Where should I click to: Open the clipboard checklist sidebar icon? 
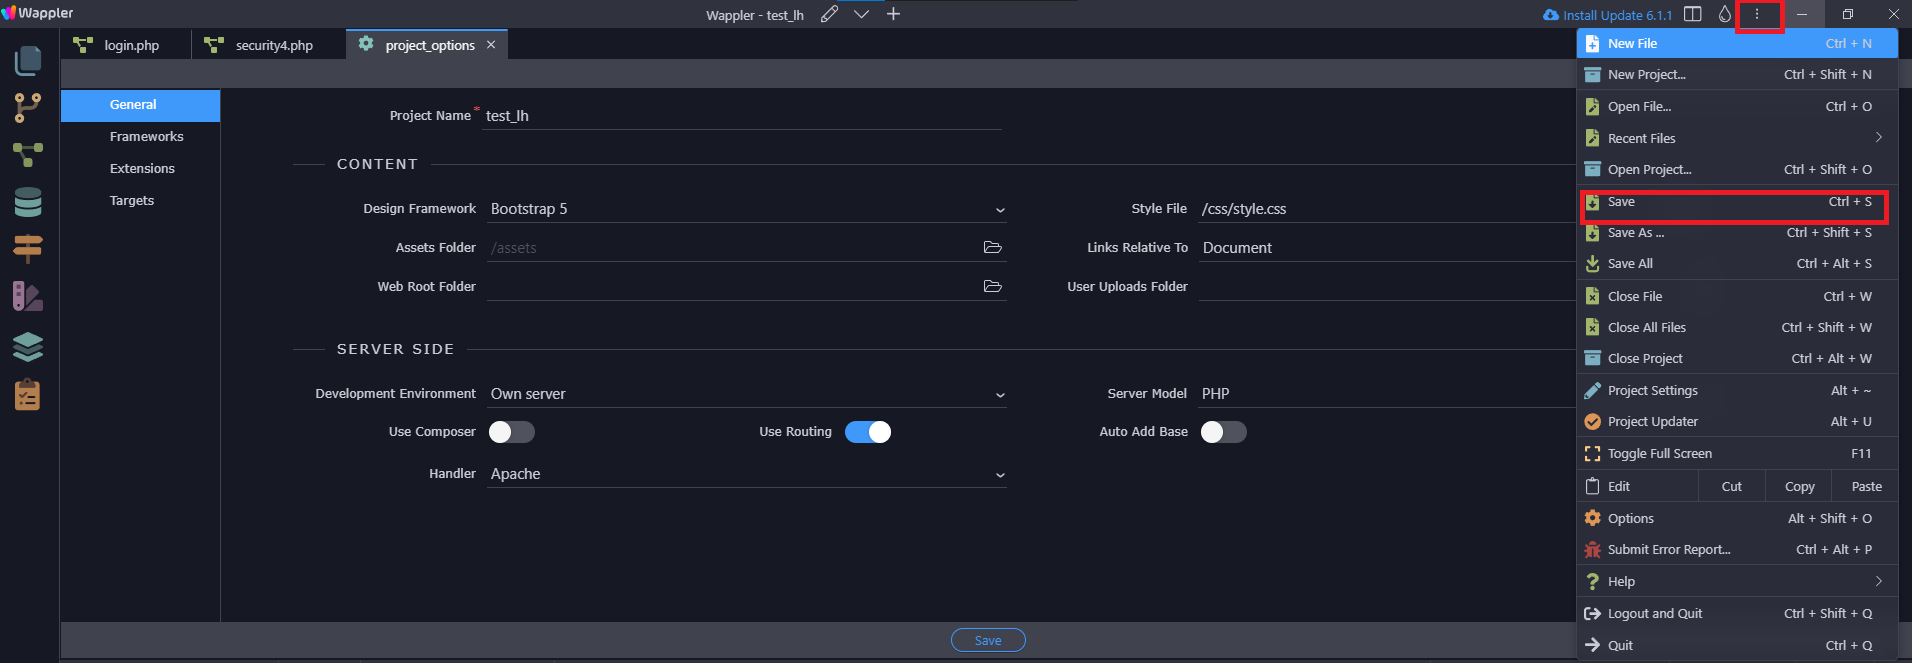coord(28,395)
